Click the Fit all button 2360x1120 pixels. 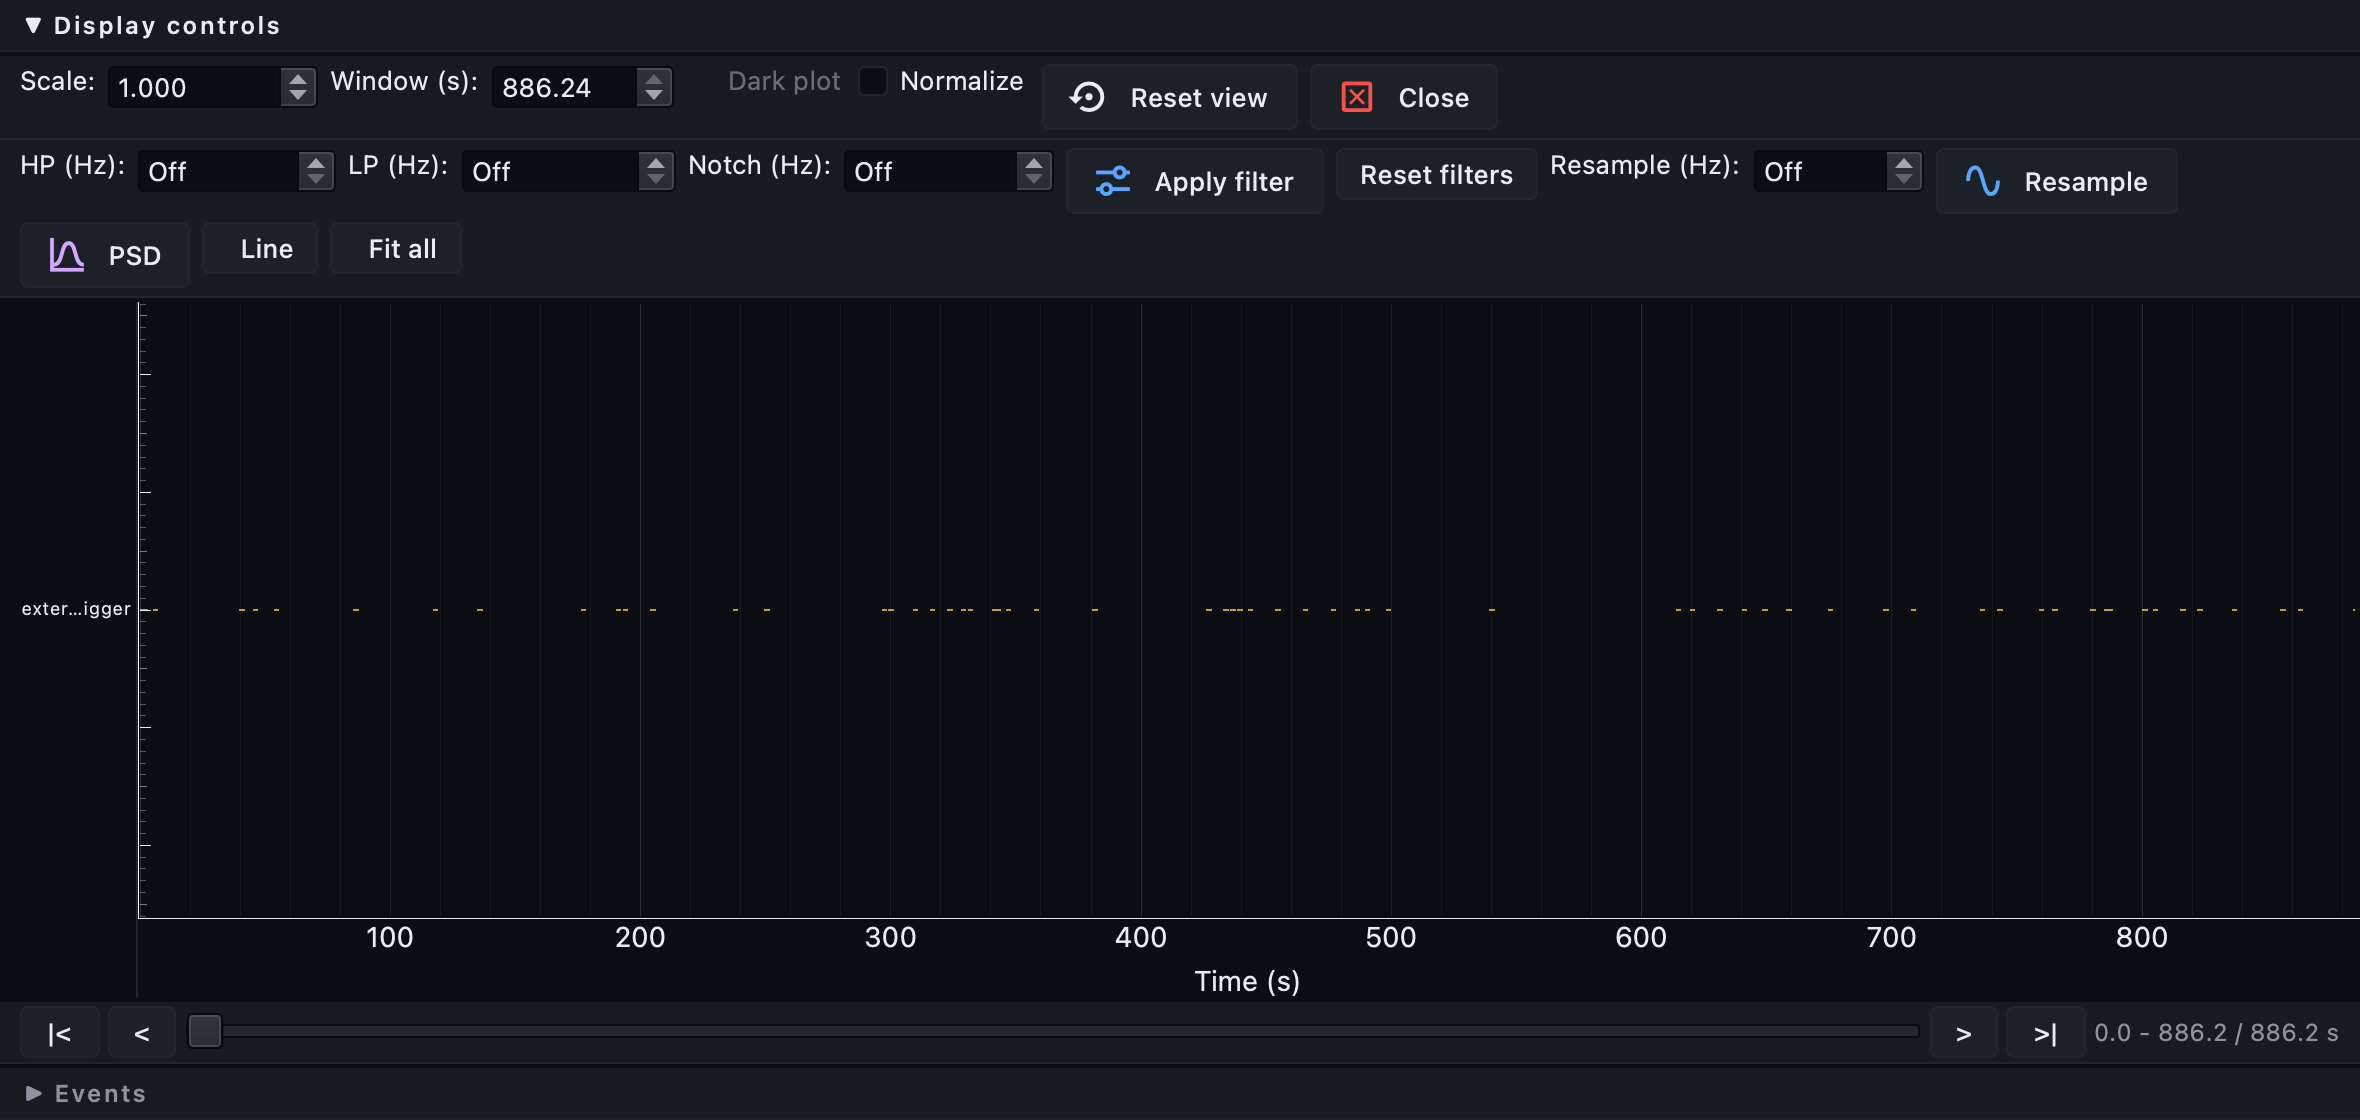[396, 248]
